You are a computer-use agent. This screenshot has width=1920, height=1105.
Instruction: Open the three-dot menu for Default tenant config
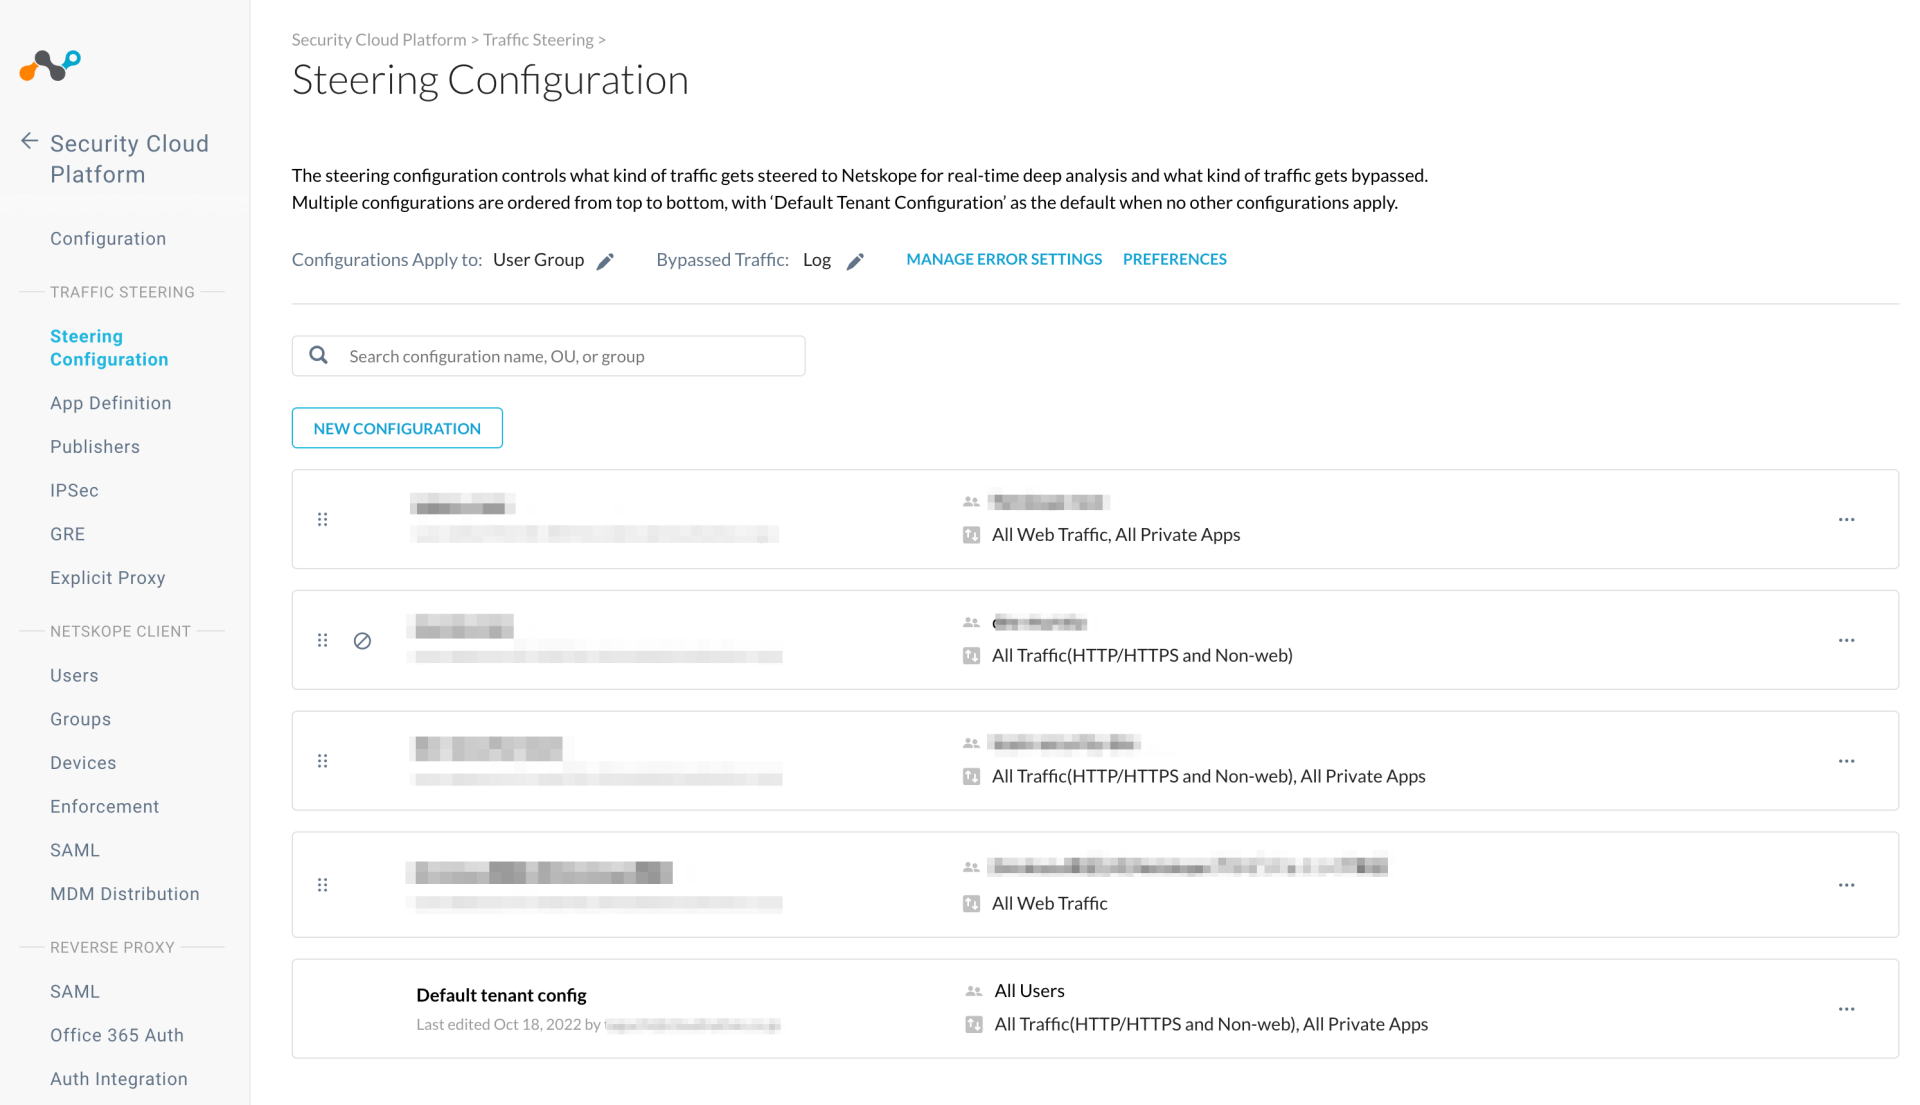click(1846, 1008)
